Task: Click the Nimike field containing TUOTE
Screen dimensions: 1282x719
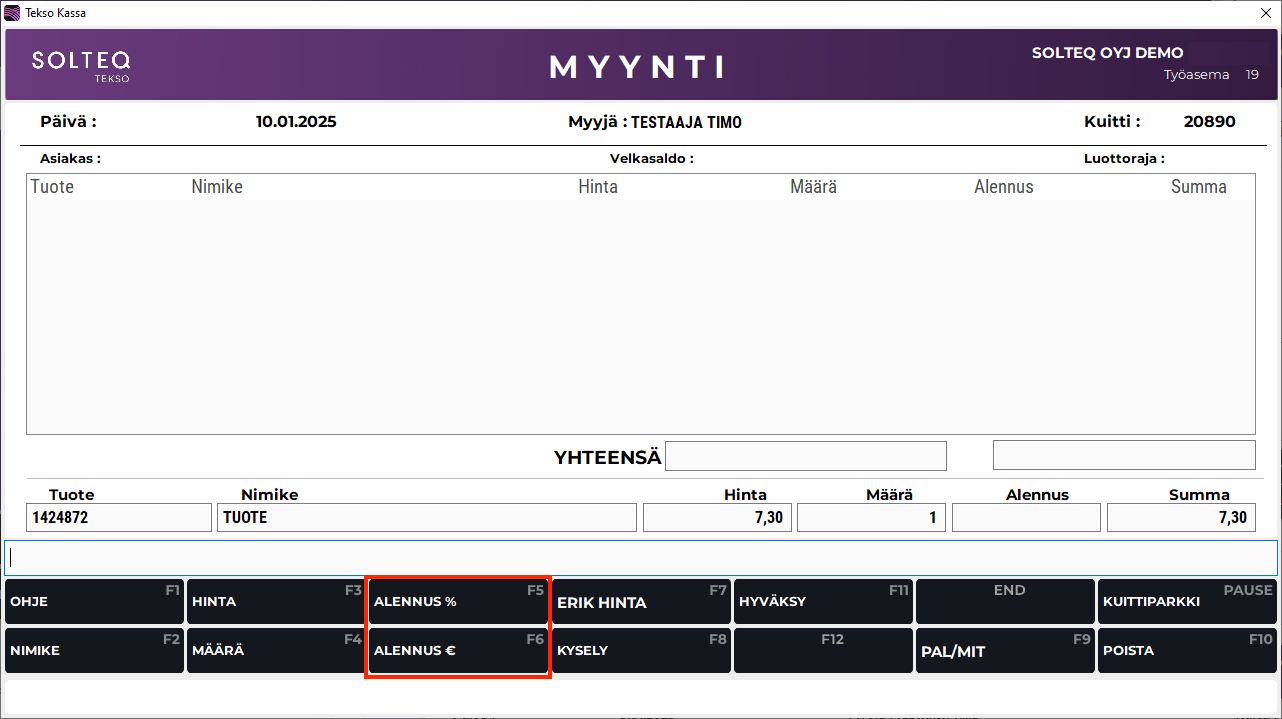Action: tap(426, 517)
